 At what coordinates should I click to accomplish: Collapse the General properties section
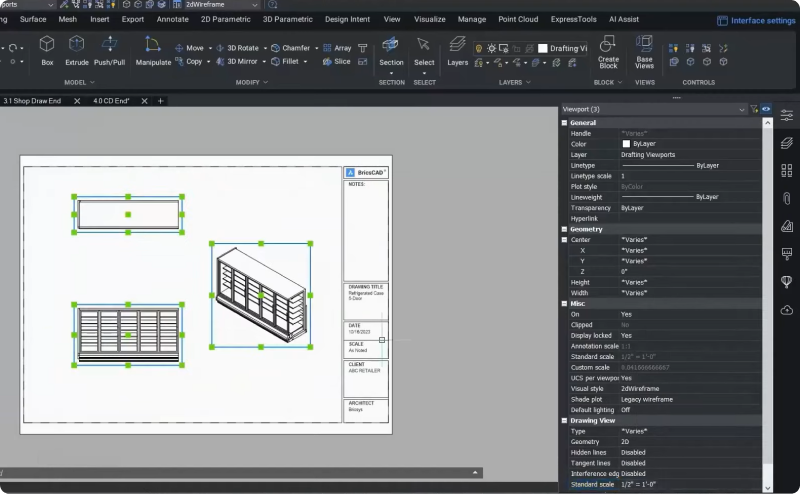tap(564, 122)
